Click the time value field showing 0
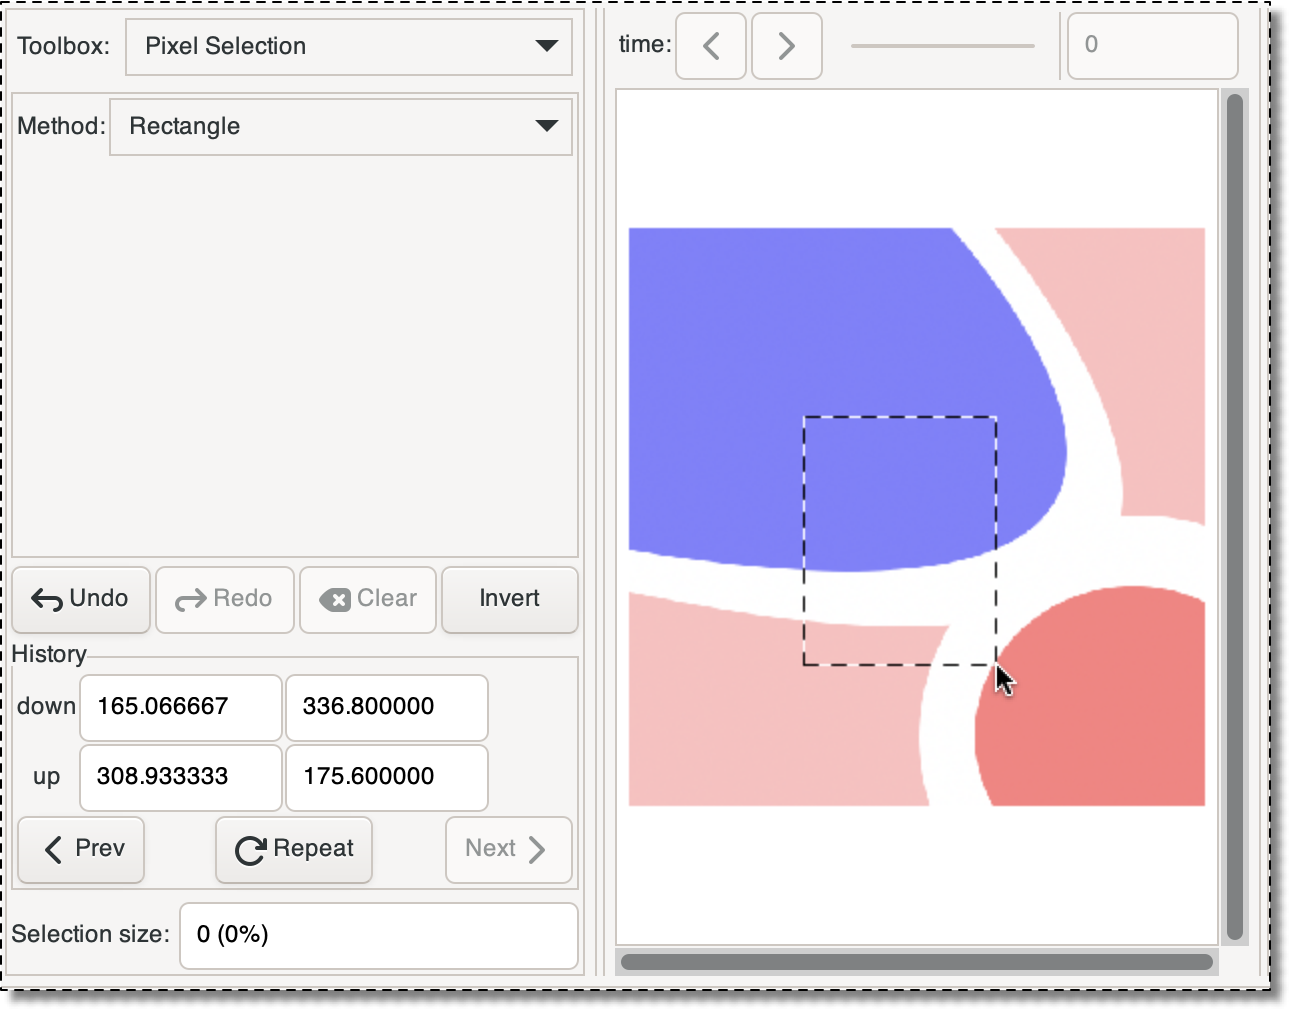The image size is (1292, 1012). (x=1152, y=45)
